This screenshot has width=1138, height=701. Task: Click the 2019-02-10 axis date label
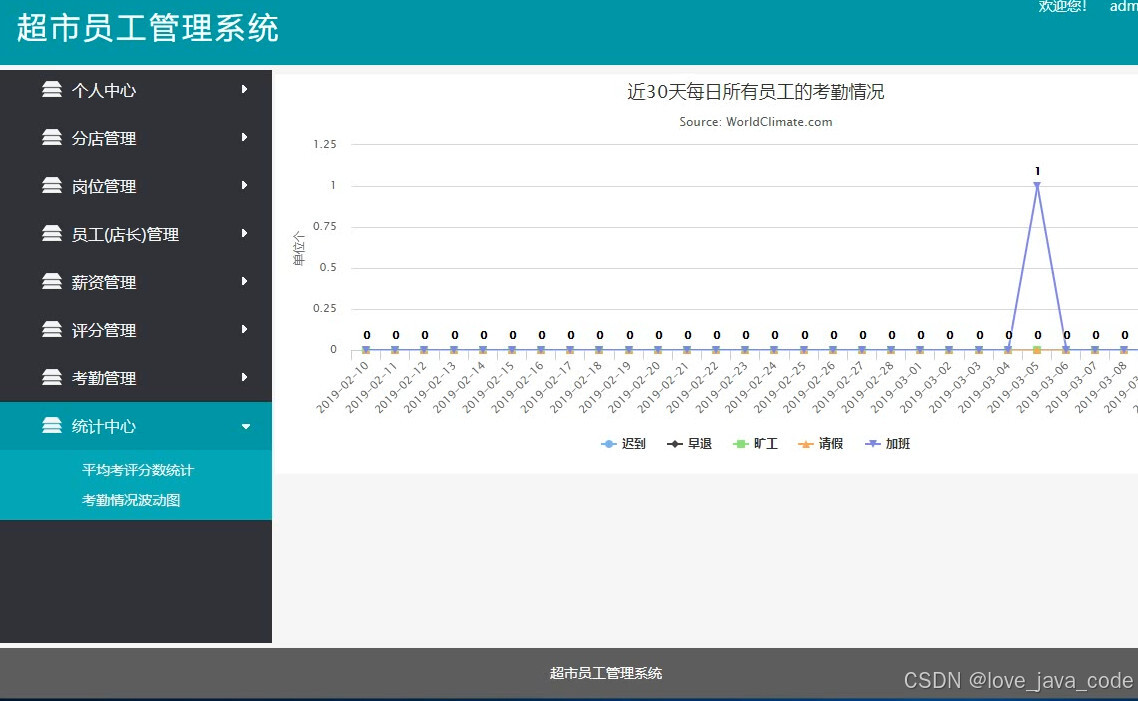(x=342, y=388)
